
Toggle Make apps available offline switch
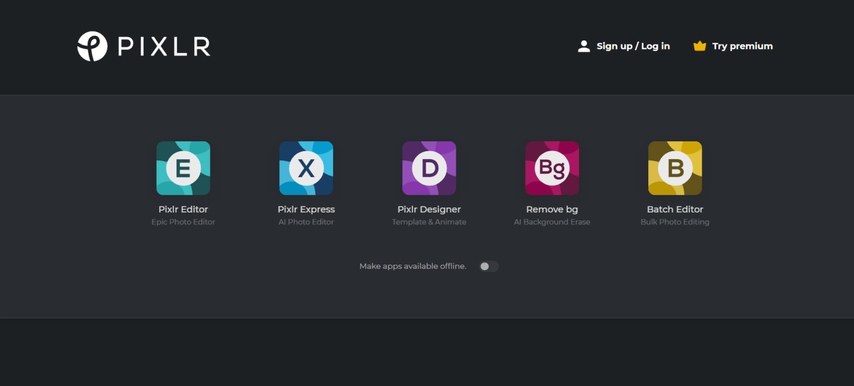pos(489,266)
